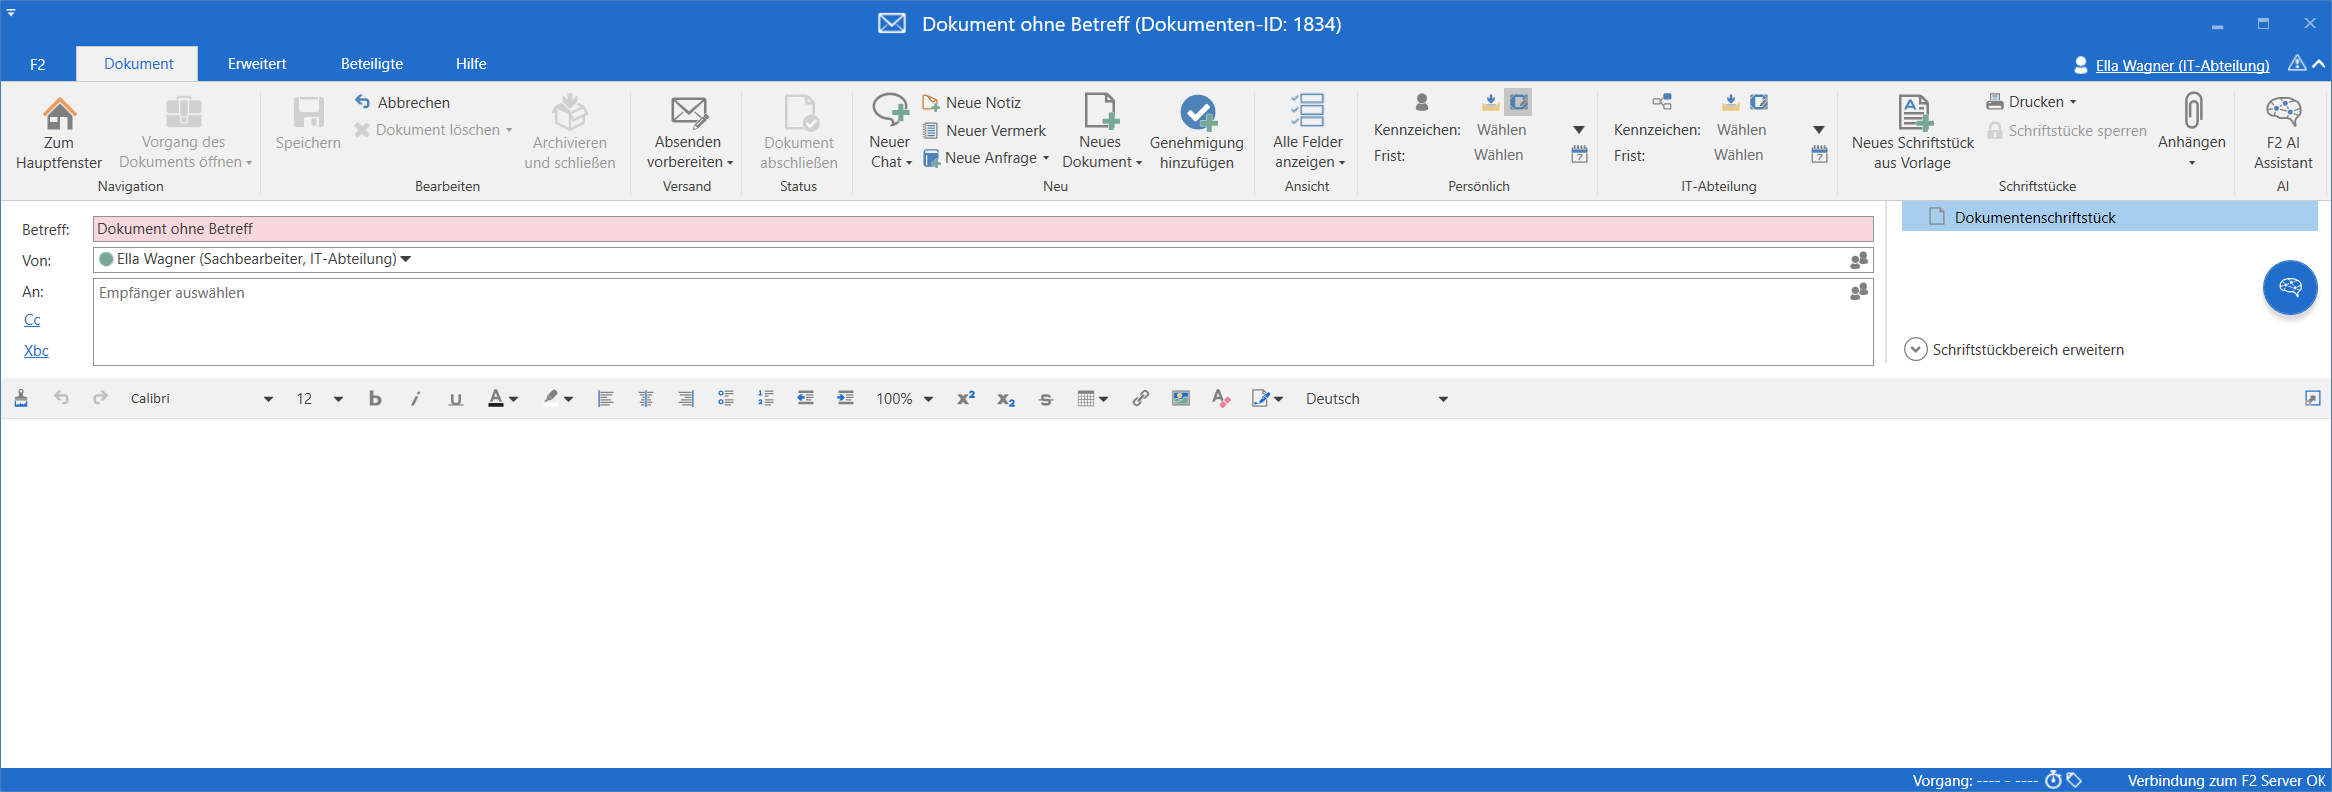This screenshot has width=2332, height=792.
Task: Insert an image via the picture icon
Action: click(x=1181, y=398)
